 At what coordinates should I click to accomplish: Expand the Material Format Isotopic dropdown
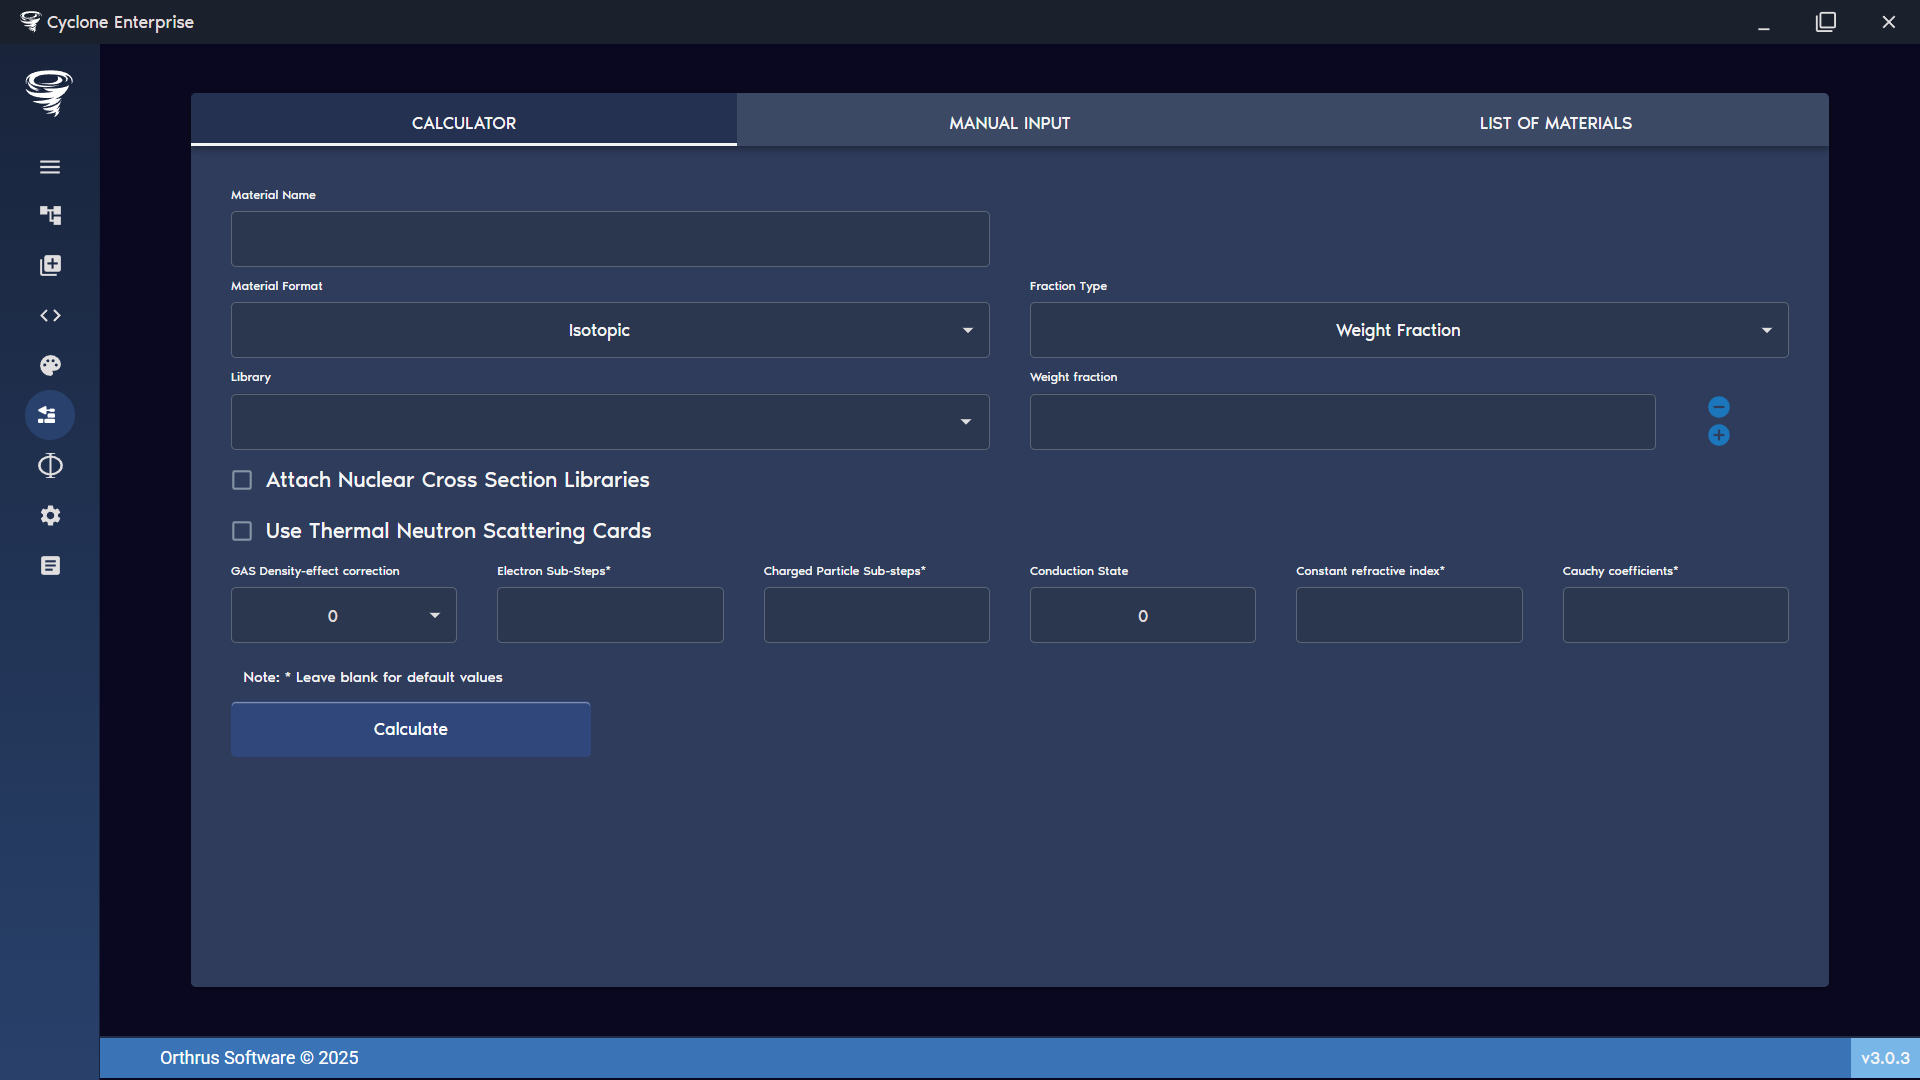pyautogui.click(x=609, y=330)
